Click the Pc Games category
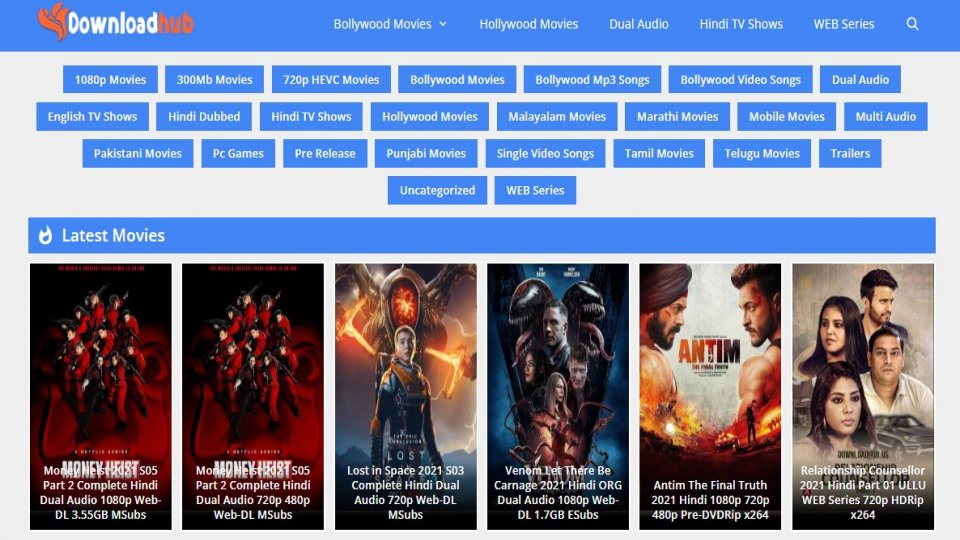The height and width of the screenshot is (540, 960). click(238, 153)
